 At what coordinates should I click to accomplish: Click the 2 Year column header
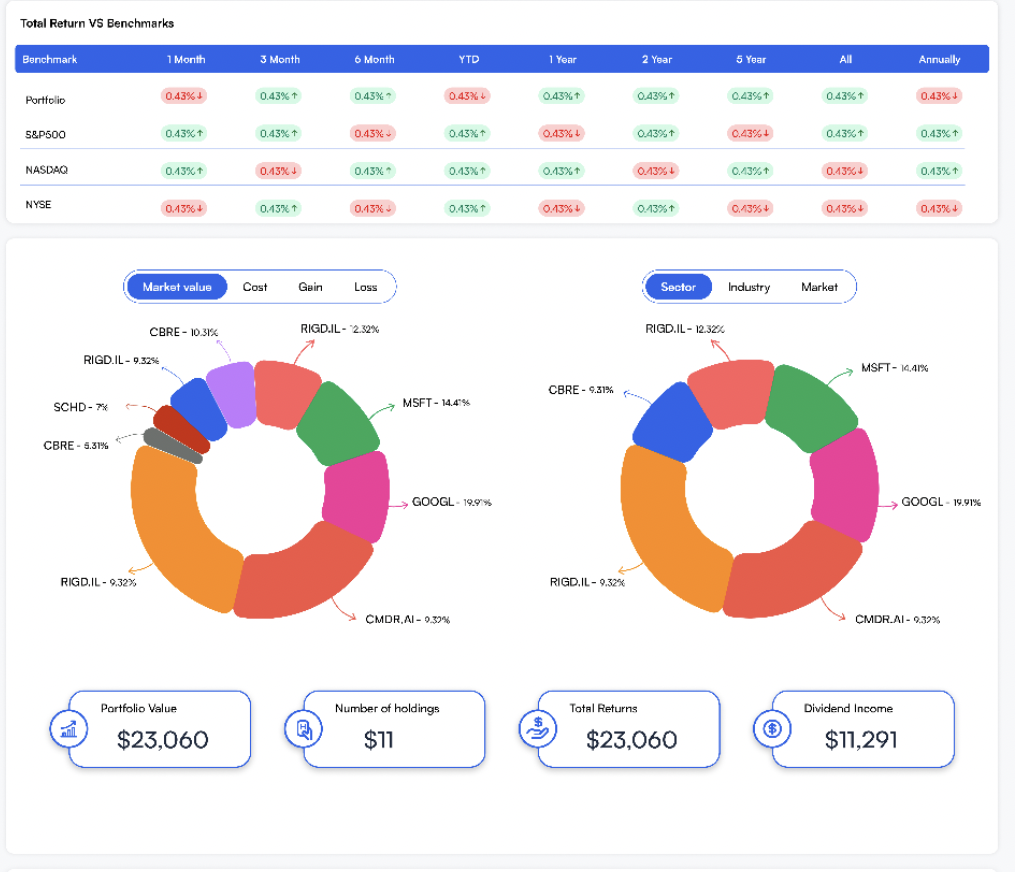tap(657, 60)
